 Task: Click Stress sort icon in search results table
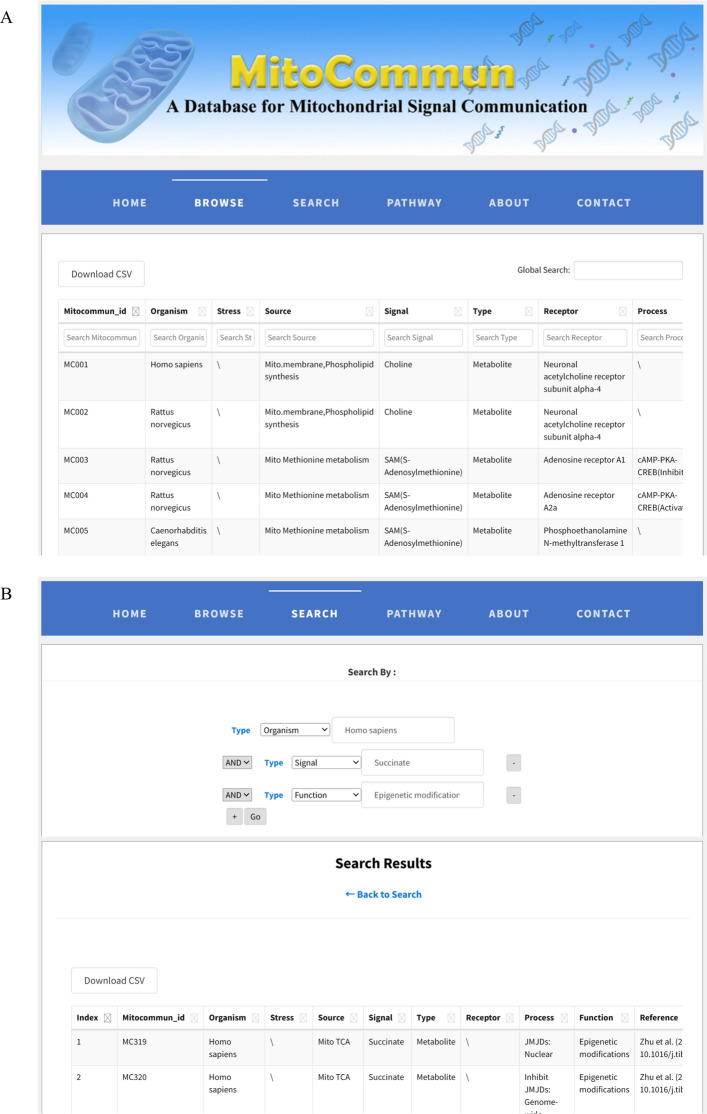(303, 1017)
